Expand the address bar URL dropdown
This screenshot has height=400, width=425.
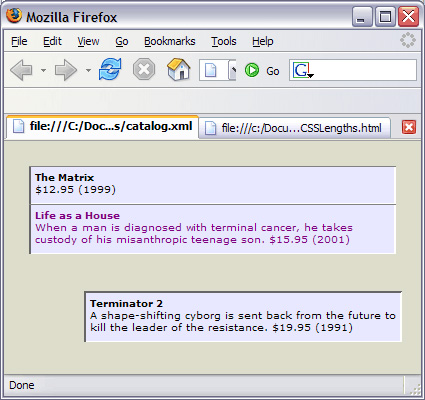click(232, 70)
